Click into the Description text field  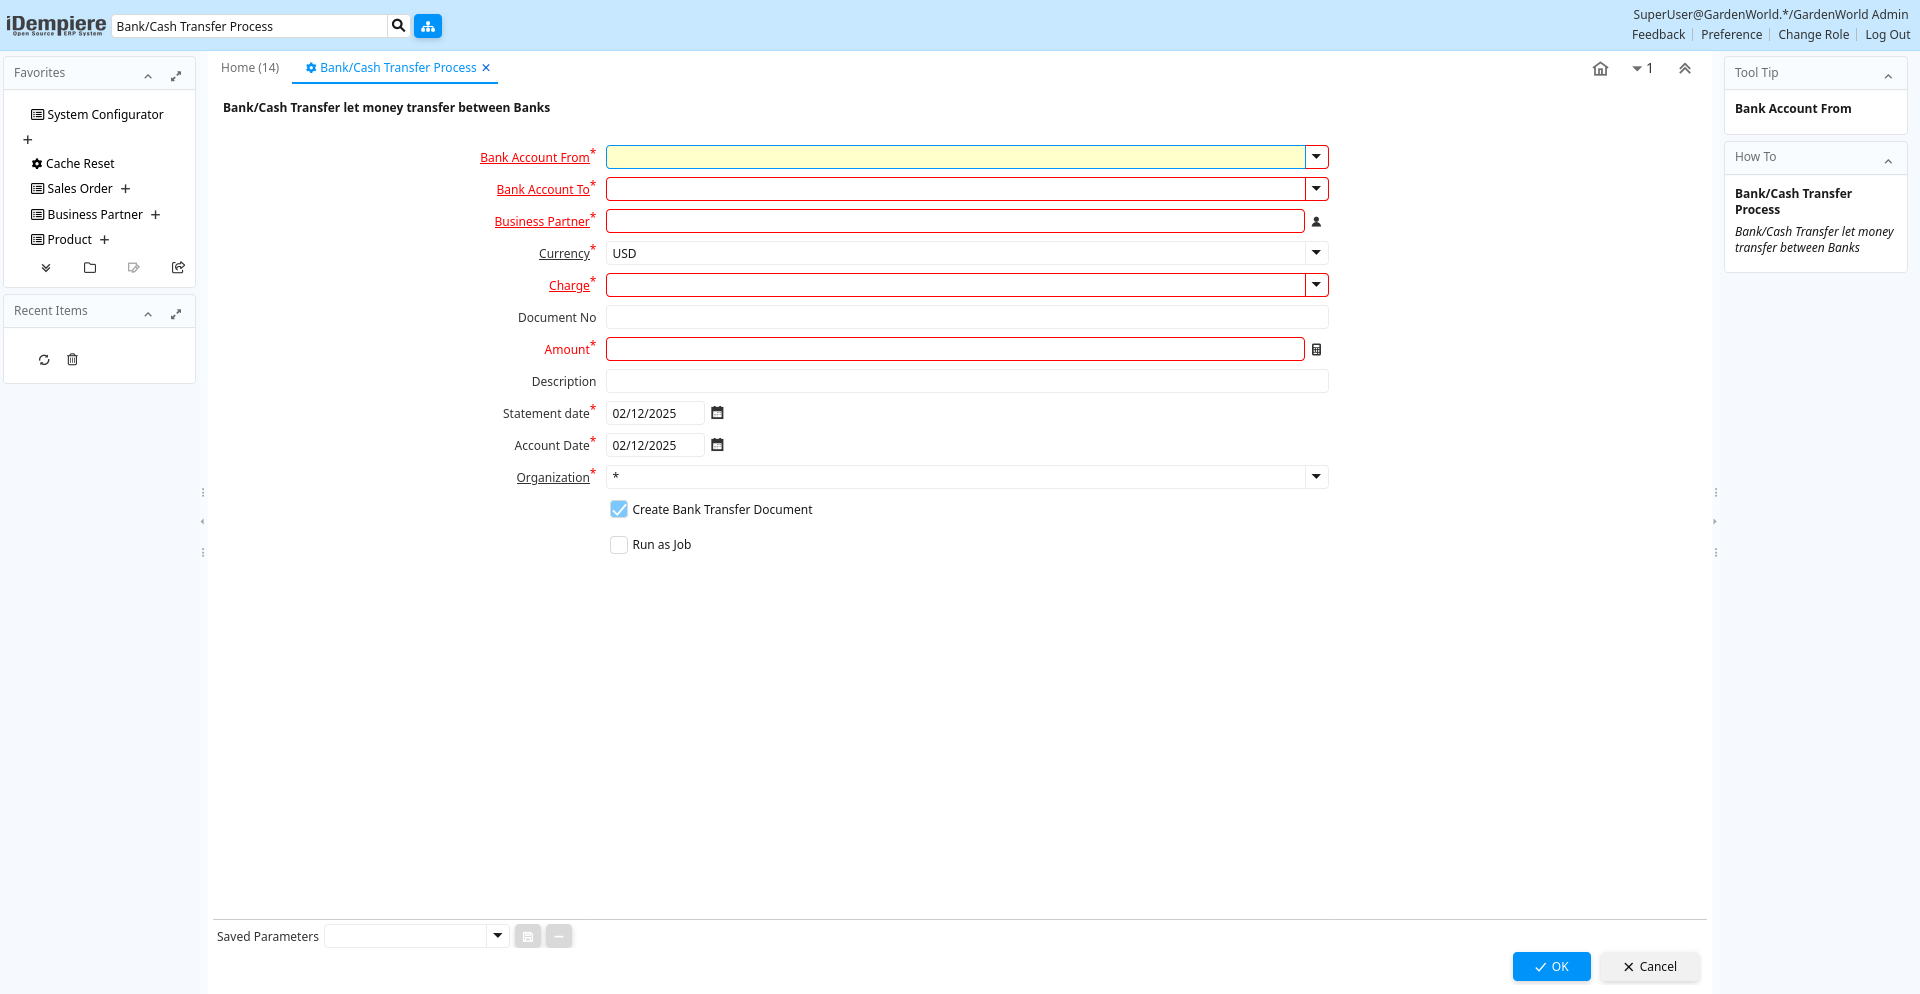(x=966, y=381)
